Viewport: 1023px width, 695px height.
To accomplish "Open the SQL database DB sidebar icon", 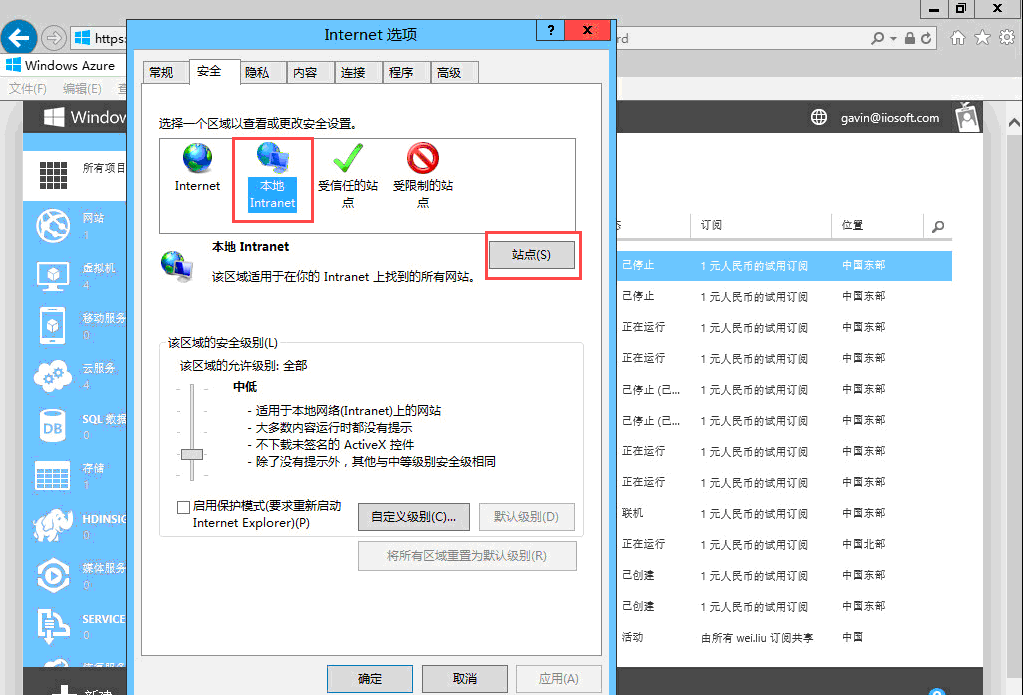I will click(53, 425).
